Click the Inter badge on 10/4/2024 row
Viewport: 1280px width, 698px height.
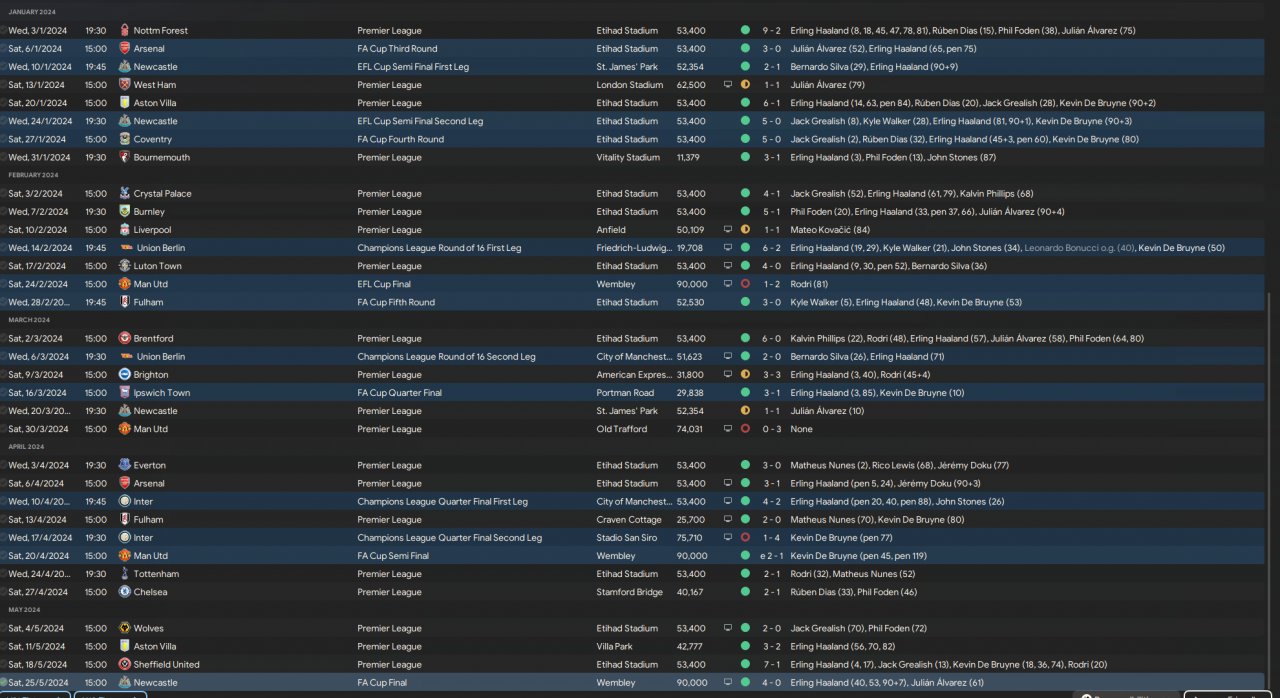(x=124, y=501)
